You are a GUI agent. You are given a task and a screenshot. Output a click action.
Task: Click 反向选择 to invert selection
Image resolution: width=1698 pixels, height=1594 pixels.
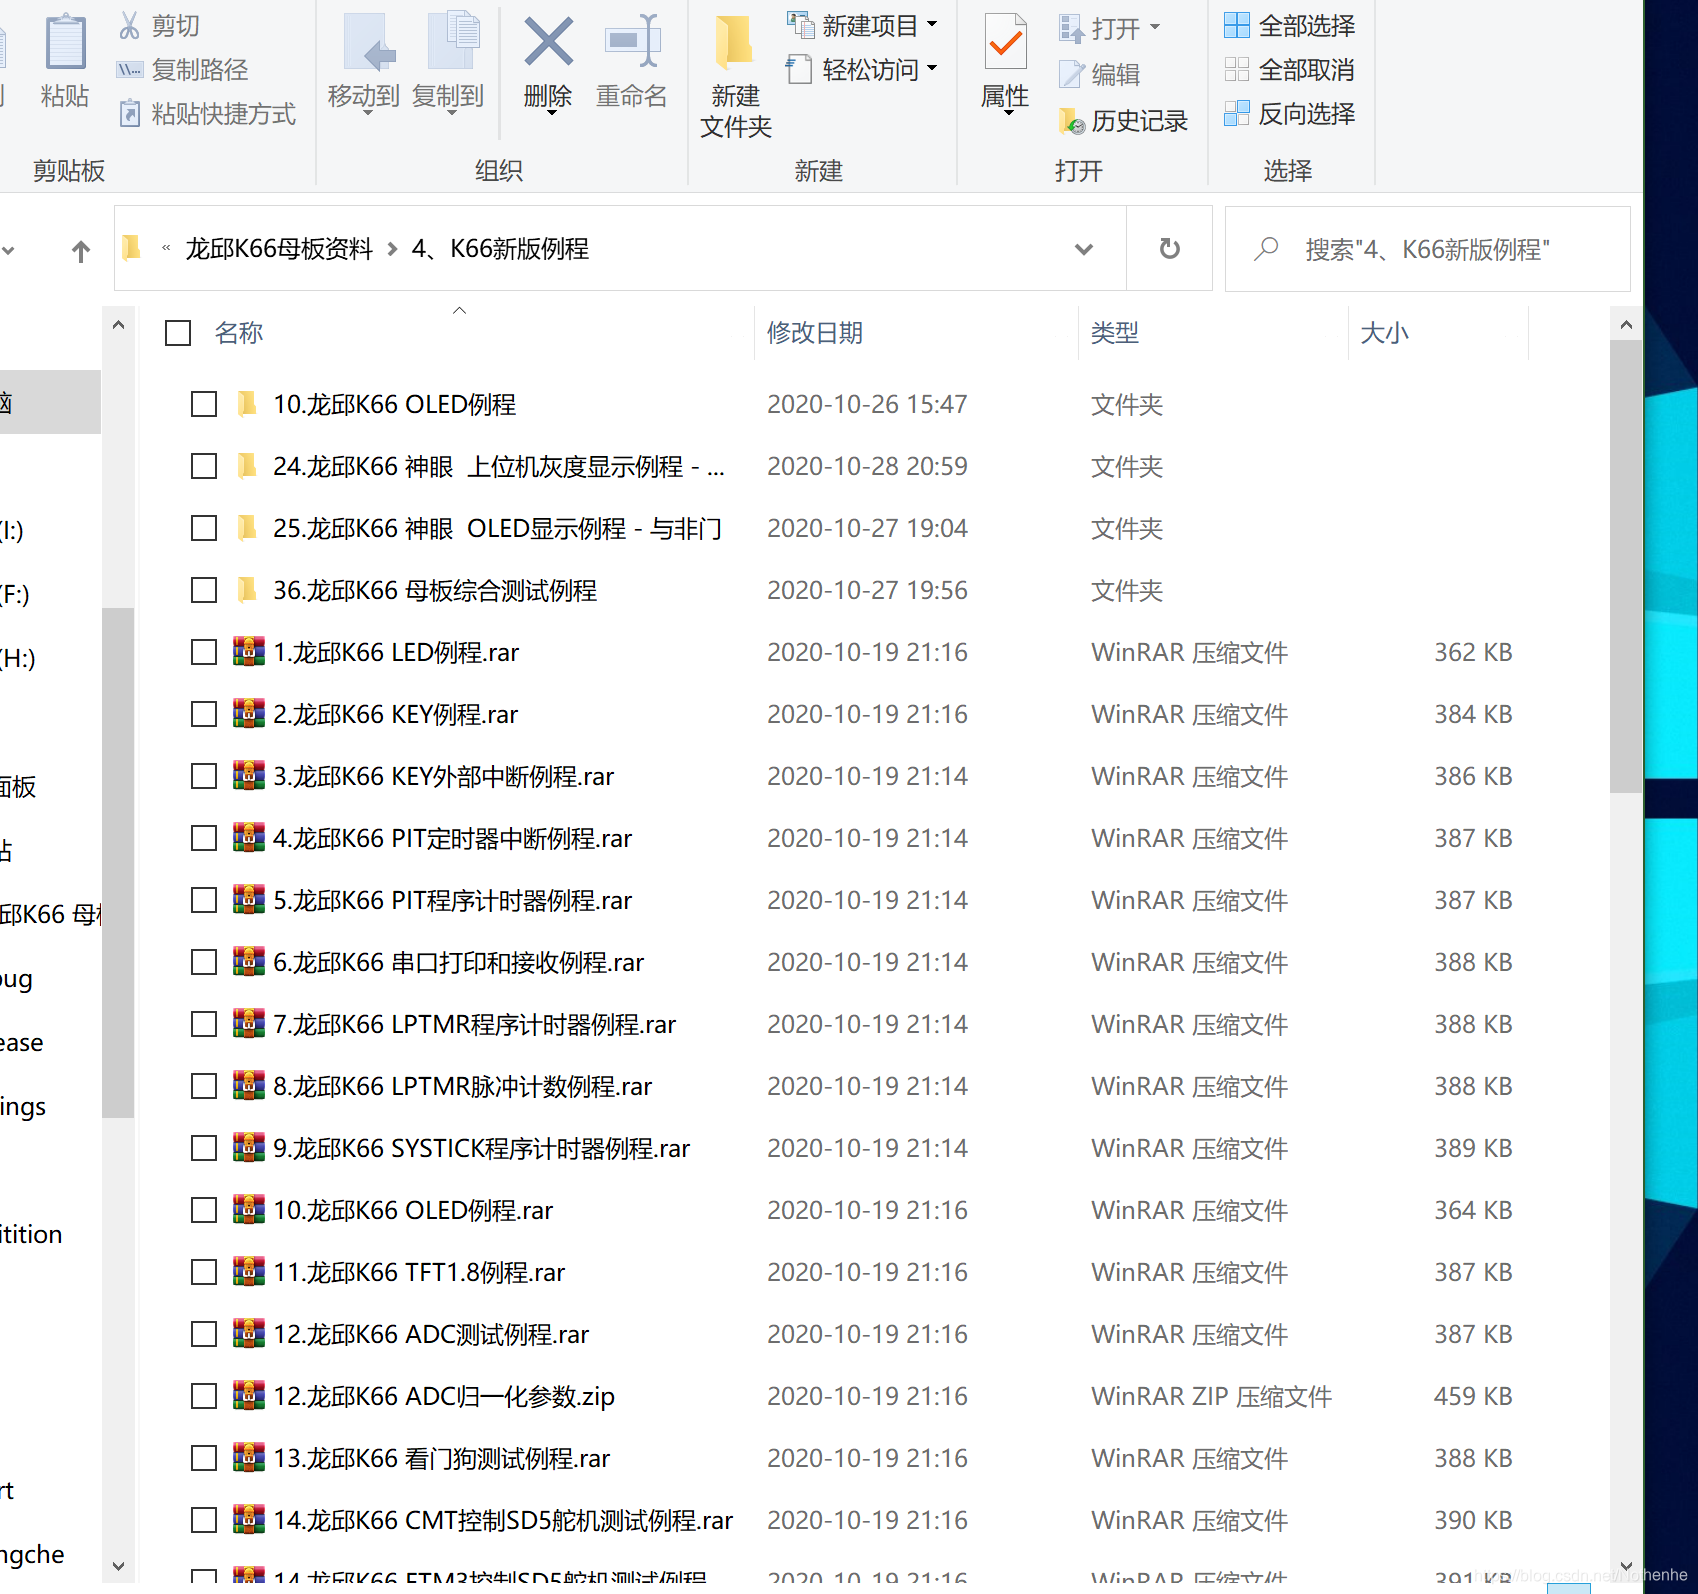(x=1302, y=114)
